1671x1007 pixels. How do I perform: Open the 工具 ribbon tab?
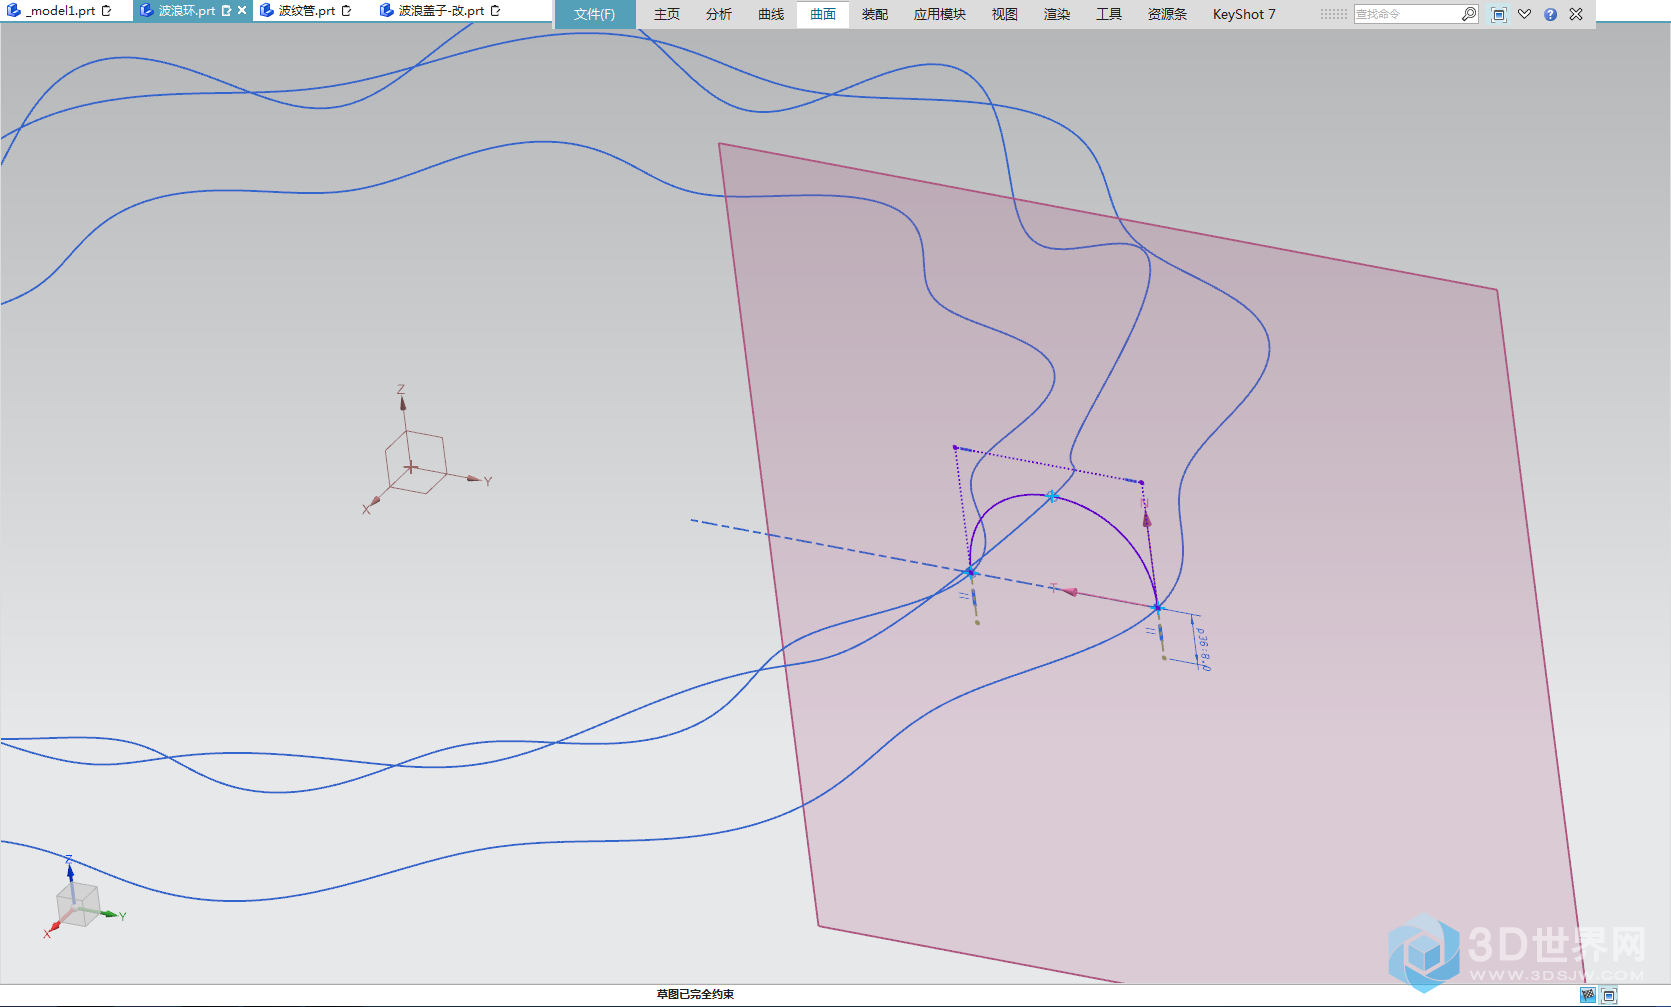pos(1109,14)
